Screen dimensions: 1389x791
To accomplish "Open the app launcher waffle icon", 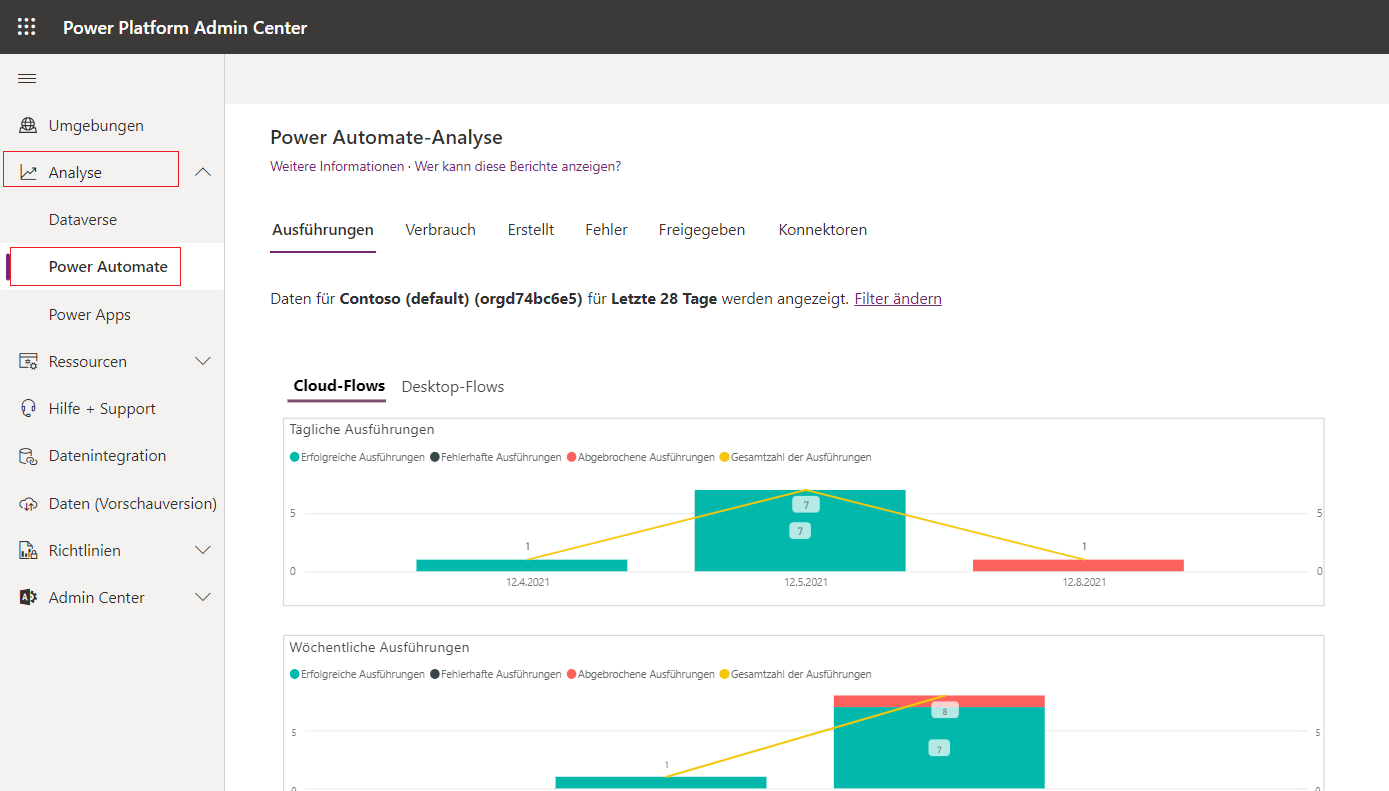I will (x=27, y=27).
